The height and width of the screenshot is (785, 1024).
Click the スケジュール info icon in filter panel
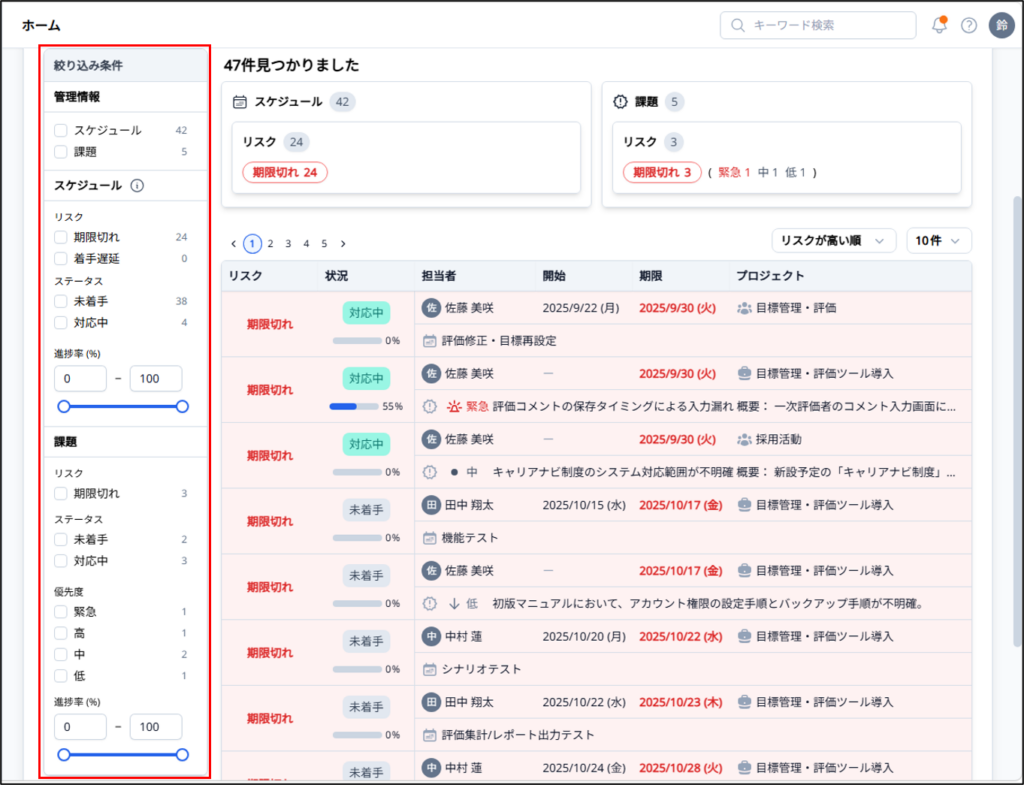[x=136, y=185]
